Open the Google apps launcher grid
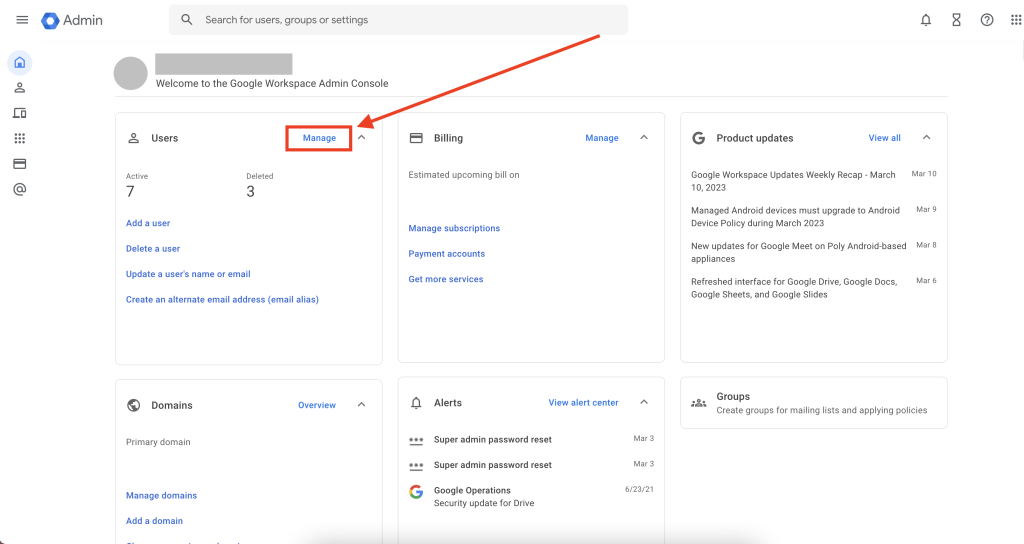This screenshot has width=1024, height=544. pos(1017,20)
